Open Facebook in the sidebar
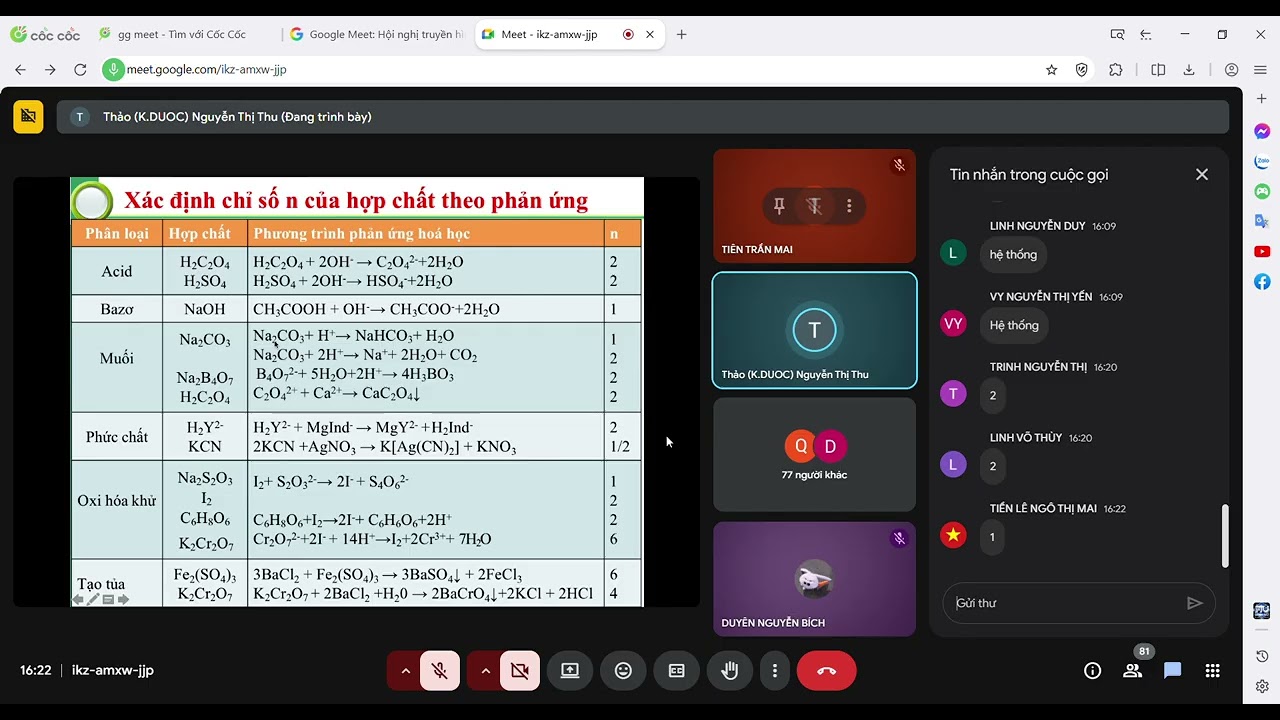Screen dimensions: 1280x720 tap(1262, 282)
